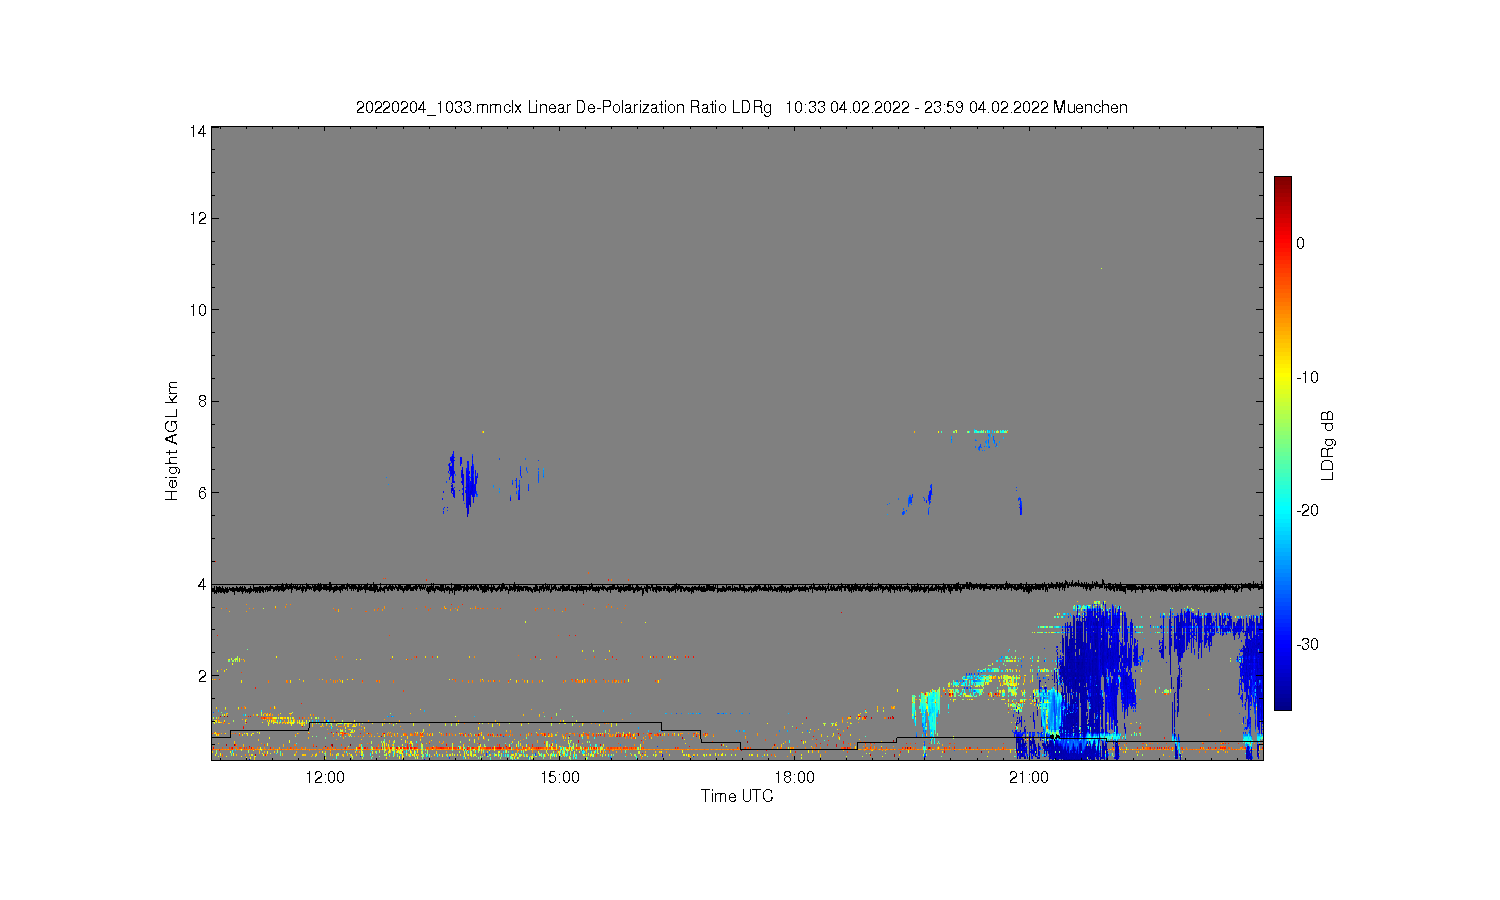Click the plot title text at top
The image size is (1500, 900).
pos(742,107)
